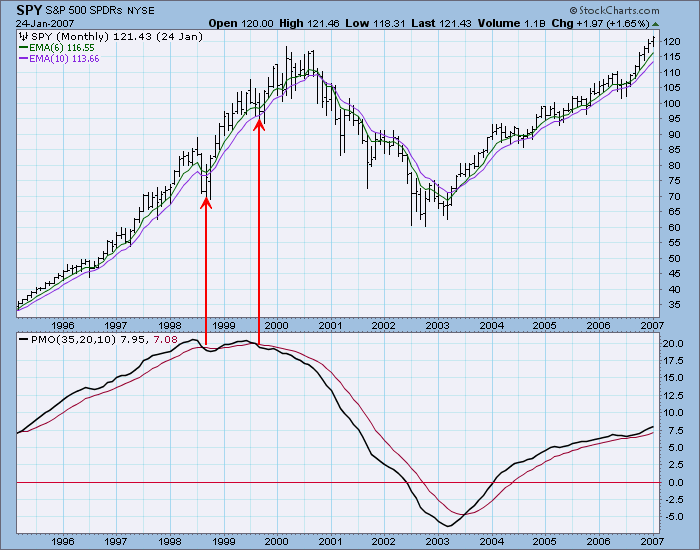This screenshot has height=550, width=700.
Task: Click the red 7.08 signal value in PMO legend
Action: (x=166, y=340)
